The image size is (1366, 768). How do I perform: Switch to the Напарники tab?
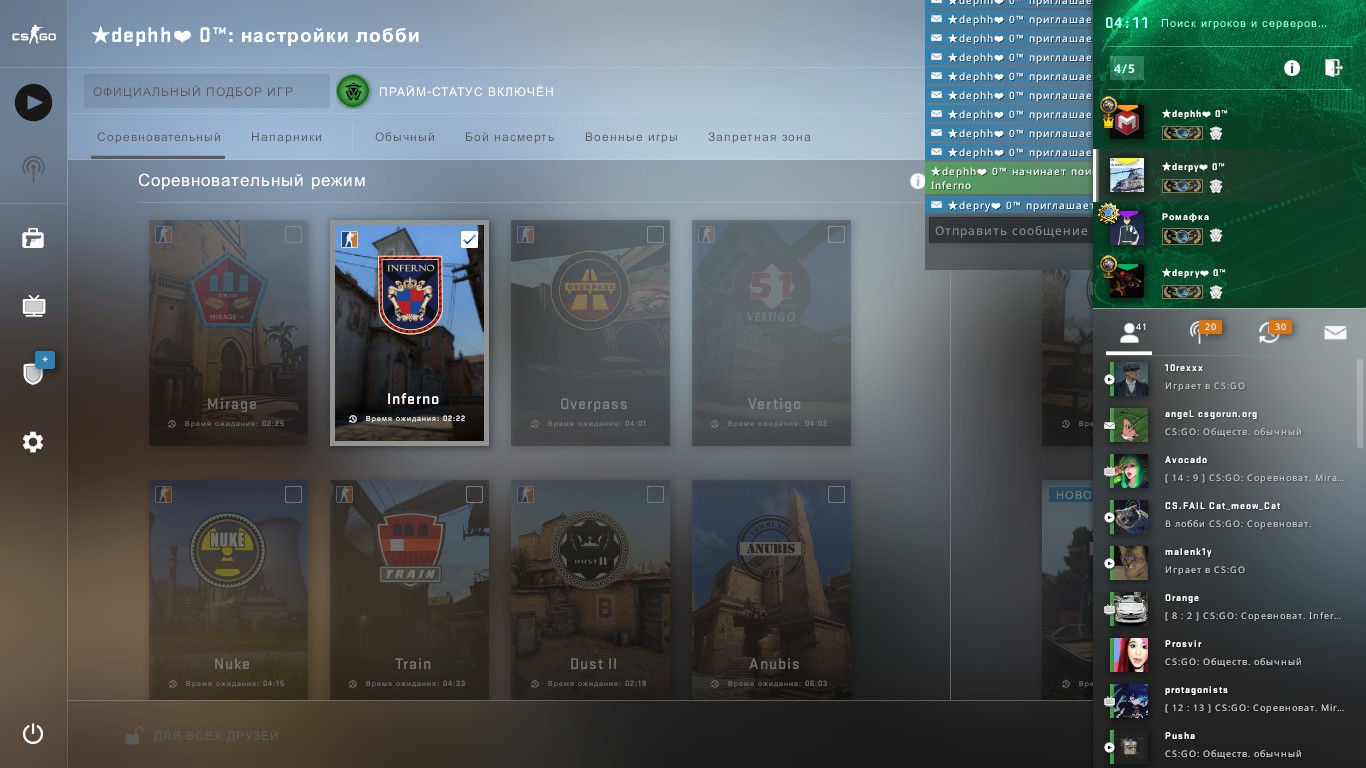[287, 137]
